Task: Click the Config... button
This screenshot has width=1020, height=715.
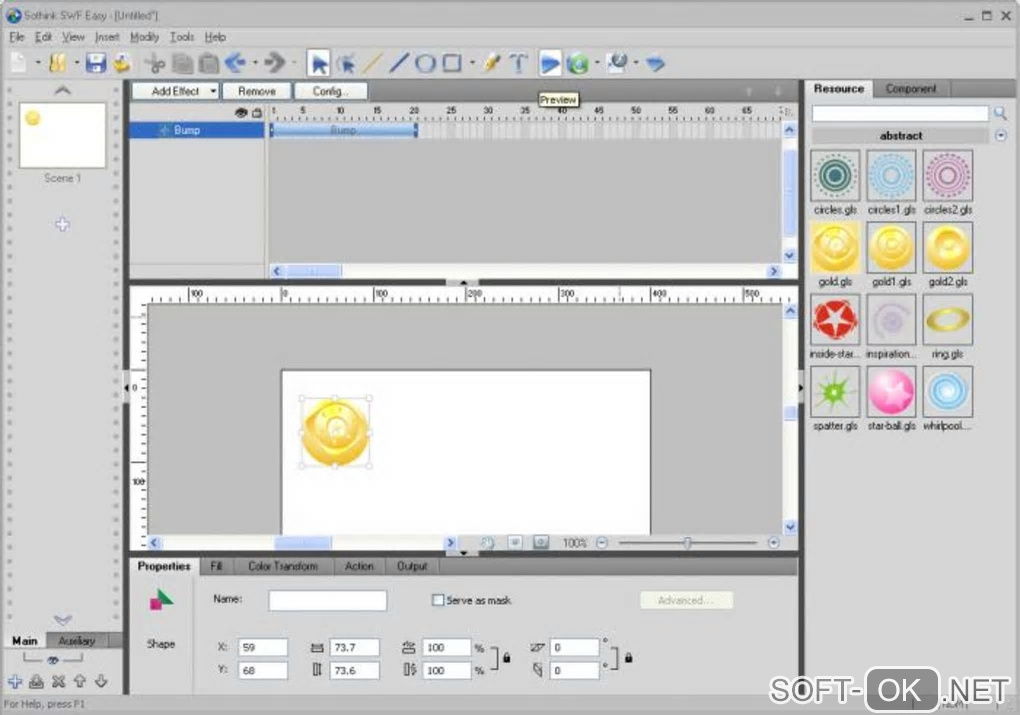Action: [x=330, y=91]
